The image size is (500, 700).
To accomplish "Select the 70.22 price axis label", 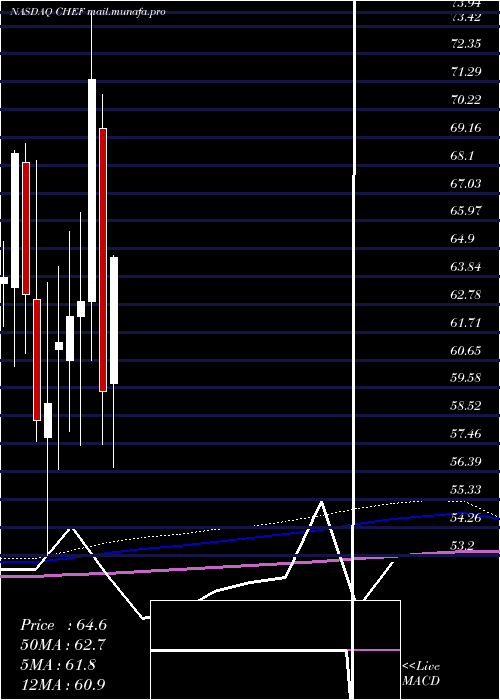I will coord(466,100).
